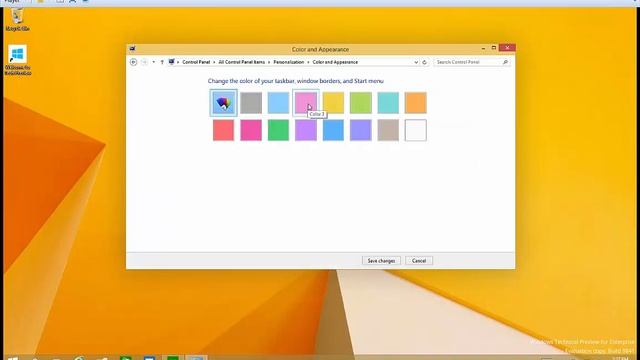Pick the taupe beige color swatch
This screenshot has width=640, height=360.
click(388, 130)
